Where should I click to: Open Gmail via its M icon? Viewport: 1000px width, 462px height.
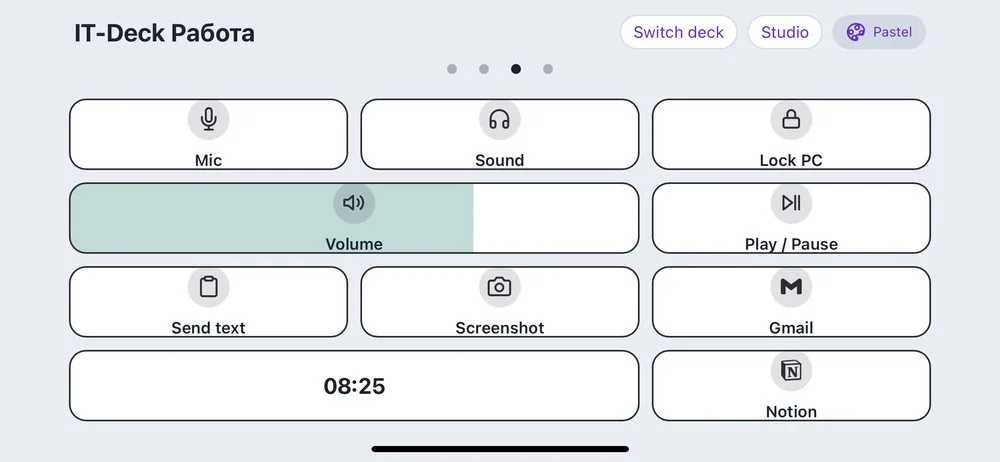[791, 287]
